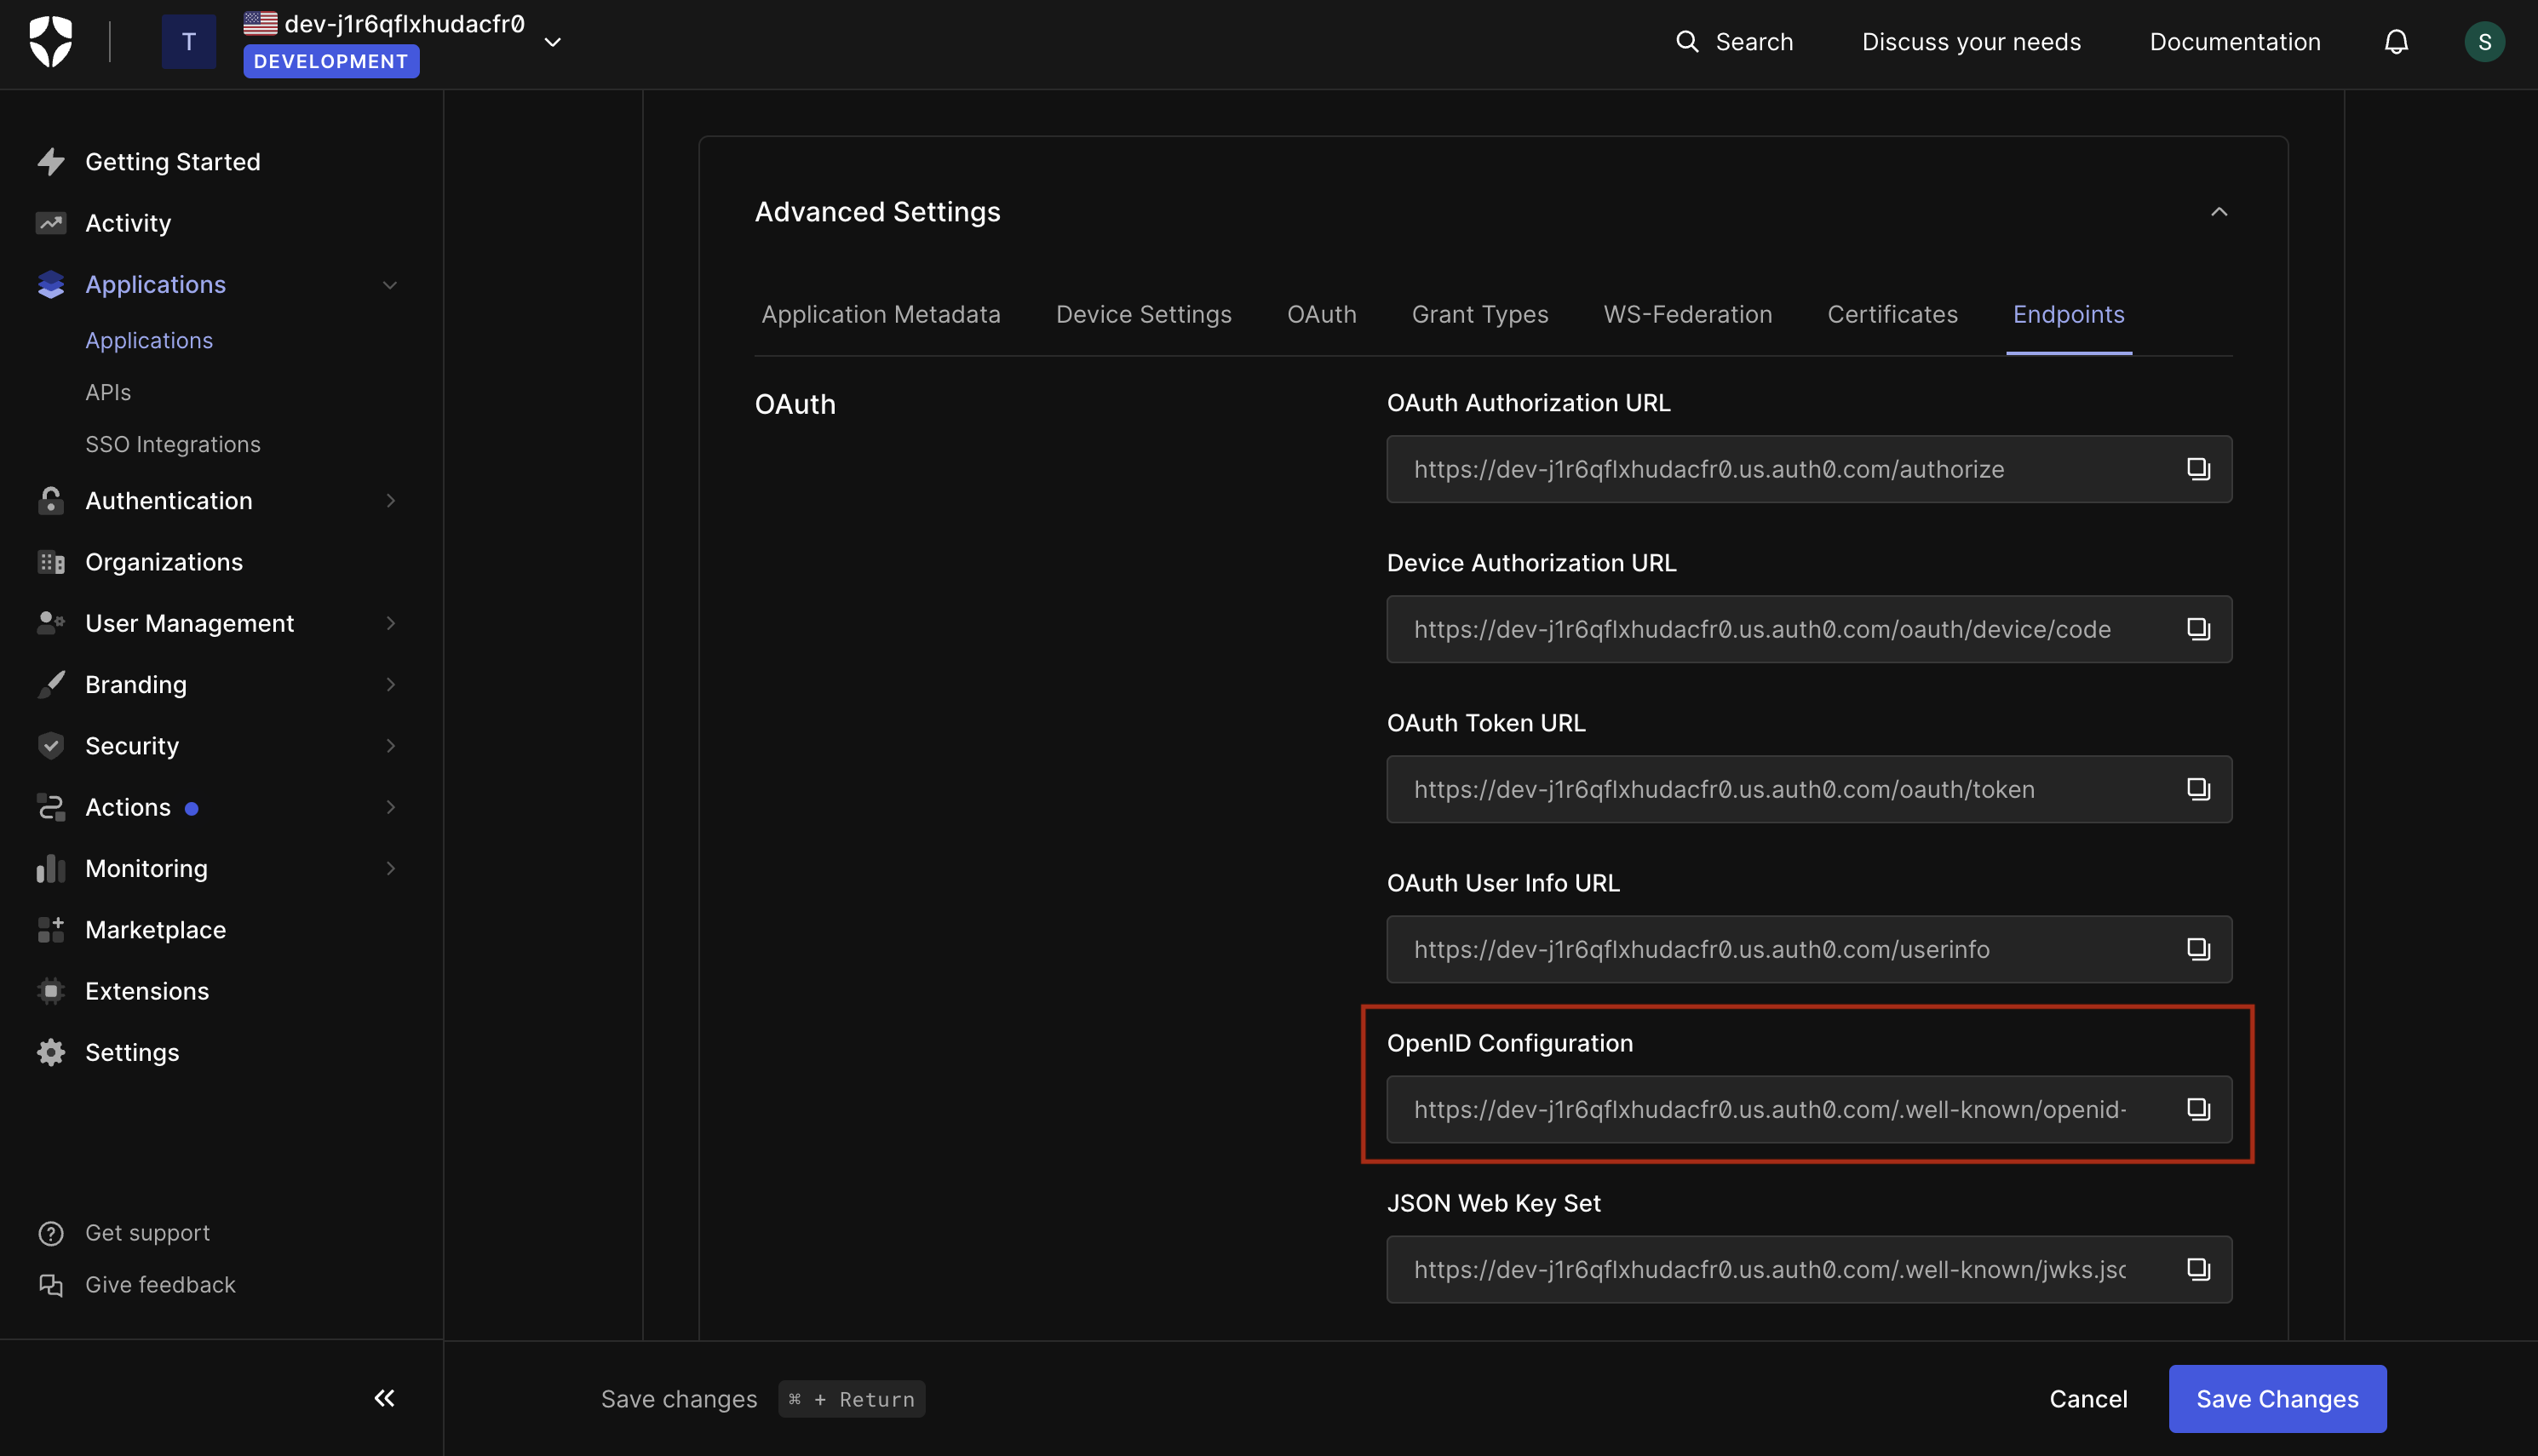Copy the Device Authorization URL
Image resolution: width=2538 pixels, height=1456 pixels.
pyautogui.click(x=2198, y=629)
